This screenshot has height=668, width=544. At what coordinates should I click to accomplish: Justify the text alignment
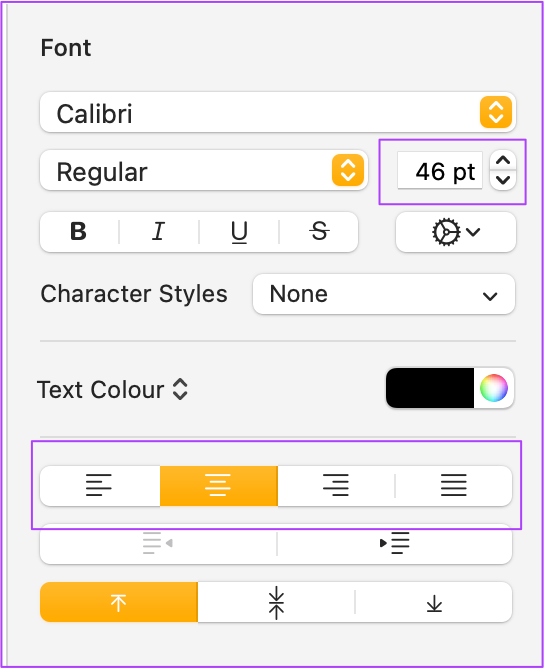click(x=454, y=486)
